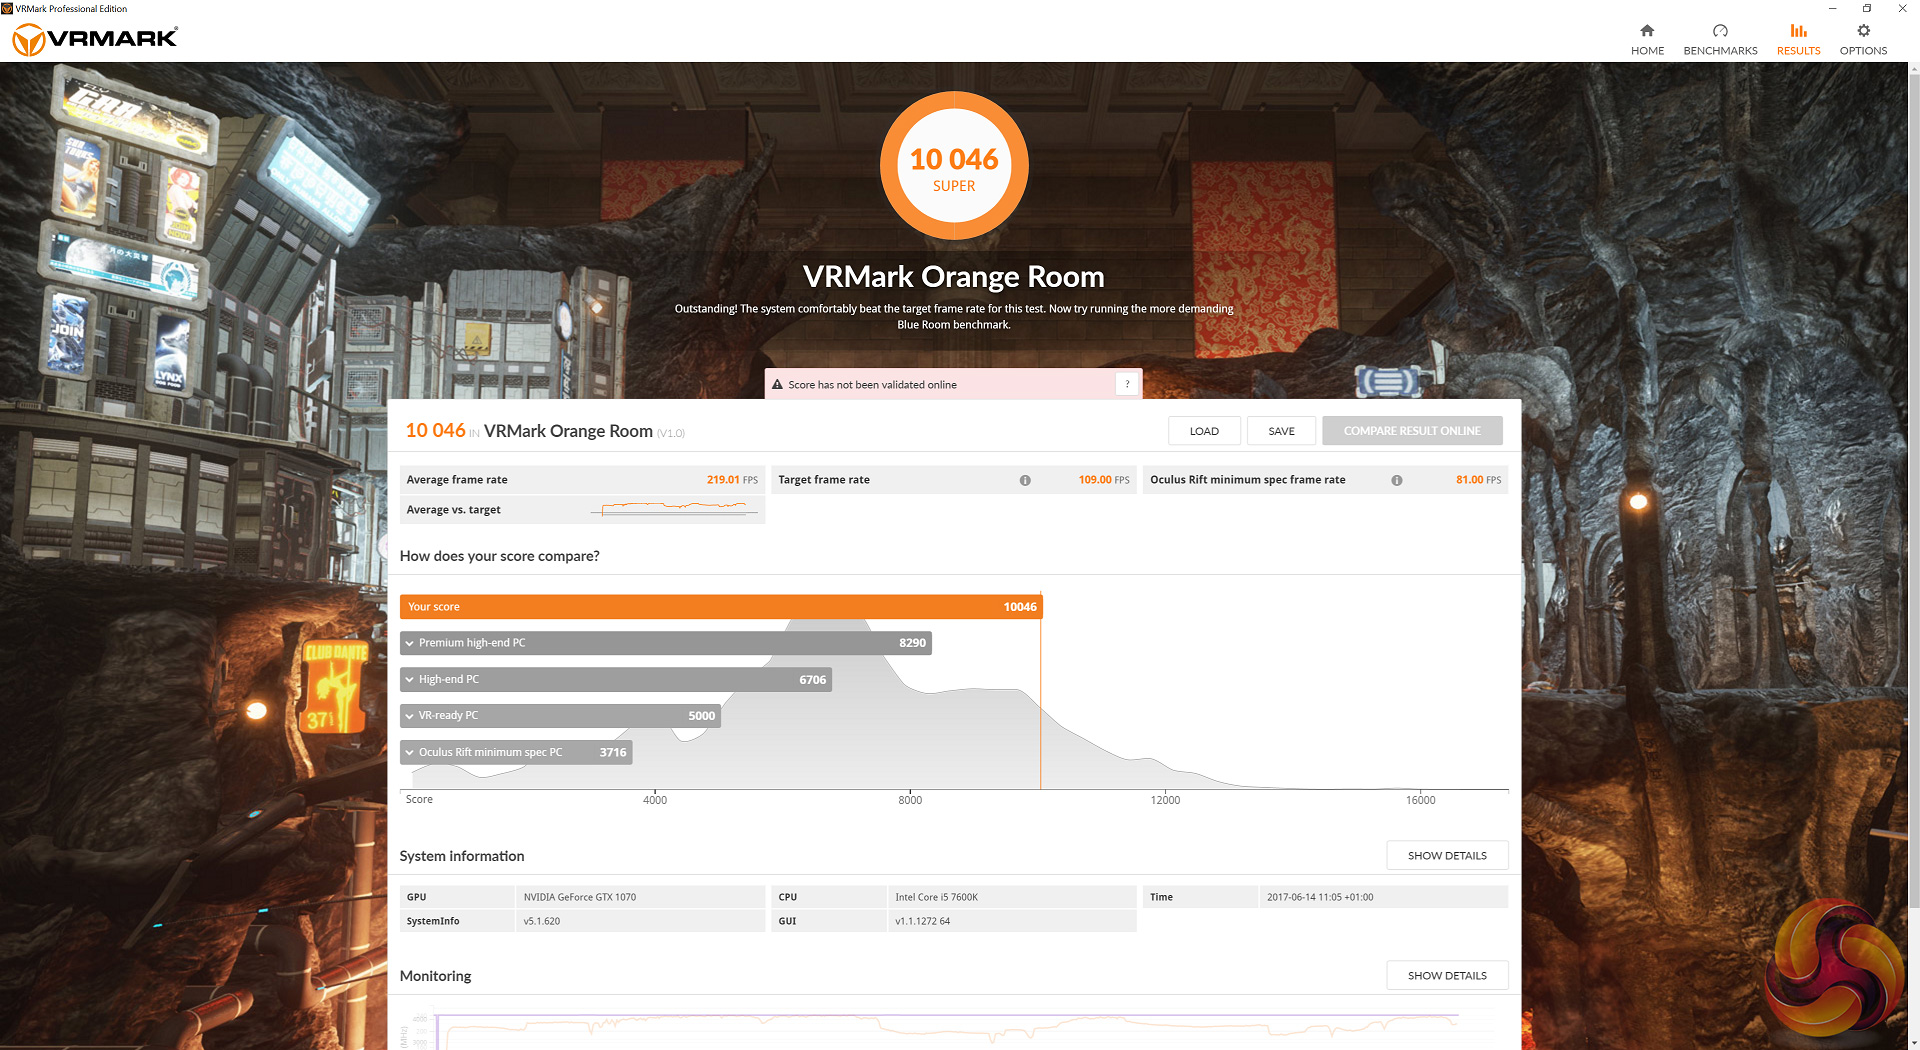Click Compare Result Online button

pos(1412,431)
